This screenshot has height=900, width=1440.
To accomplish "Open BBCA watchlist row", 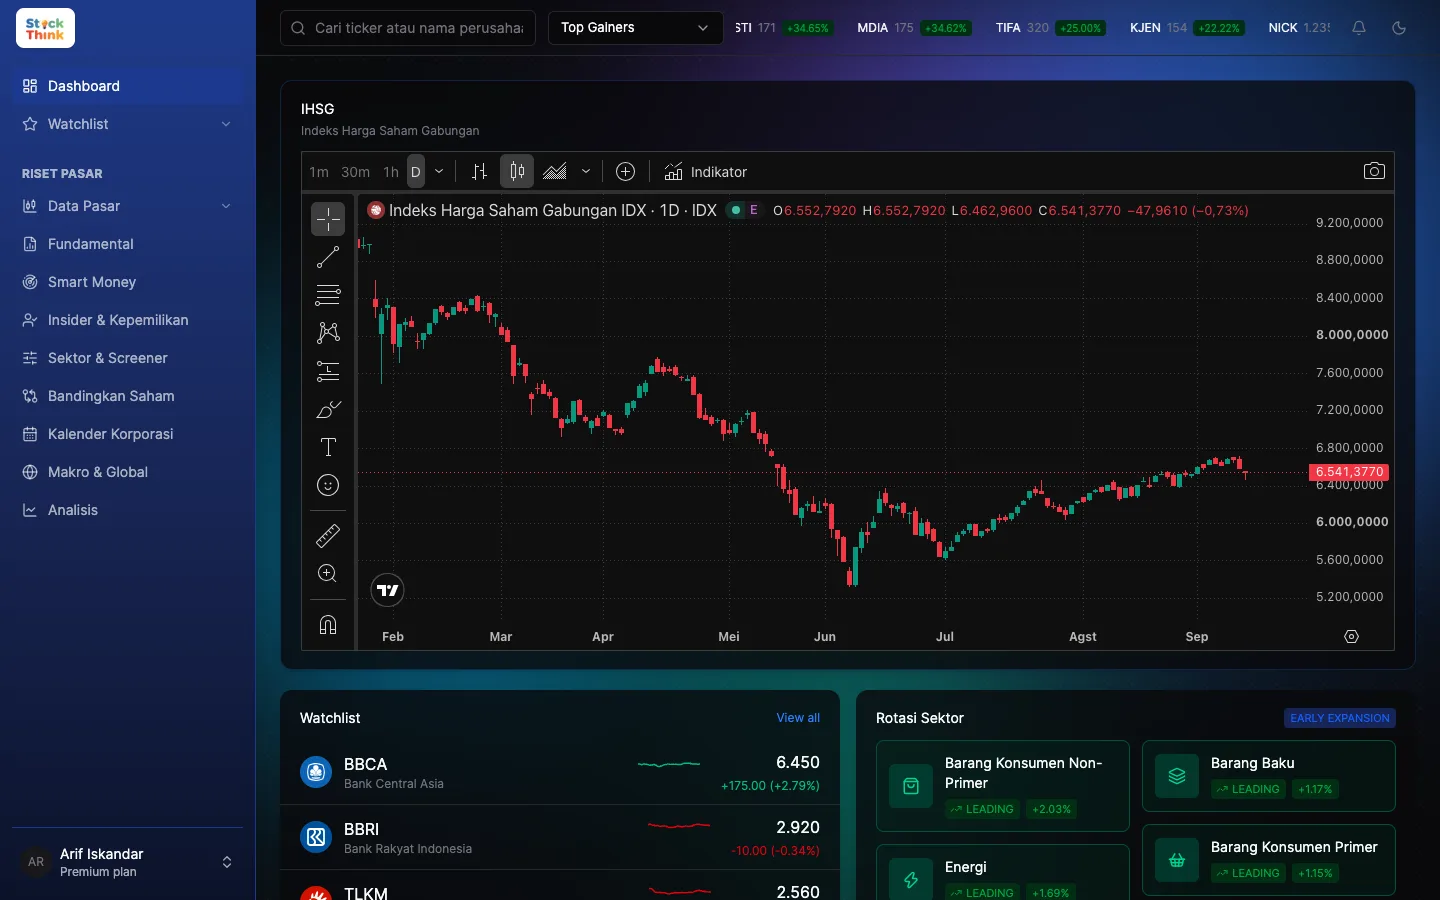I will [560, 772].
